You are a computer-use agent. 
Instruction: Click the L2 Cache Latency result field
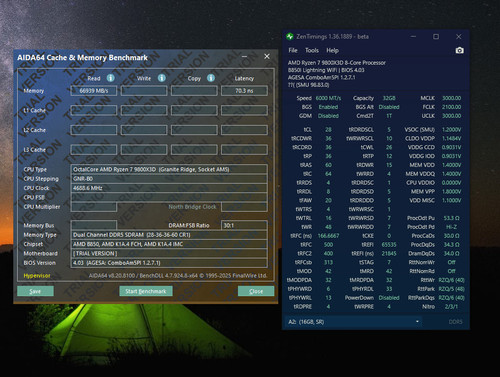point(244,130)
